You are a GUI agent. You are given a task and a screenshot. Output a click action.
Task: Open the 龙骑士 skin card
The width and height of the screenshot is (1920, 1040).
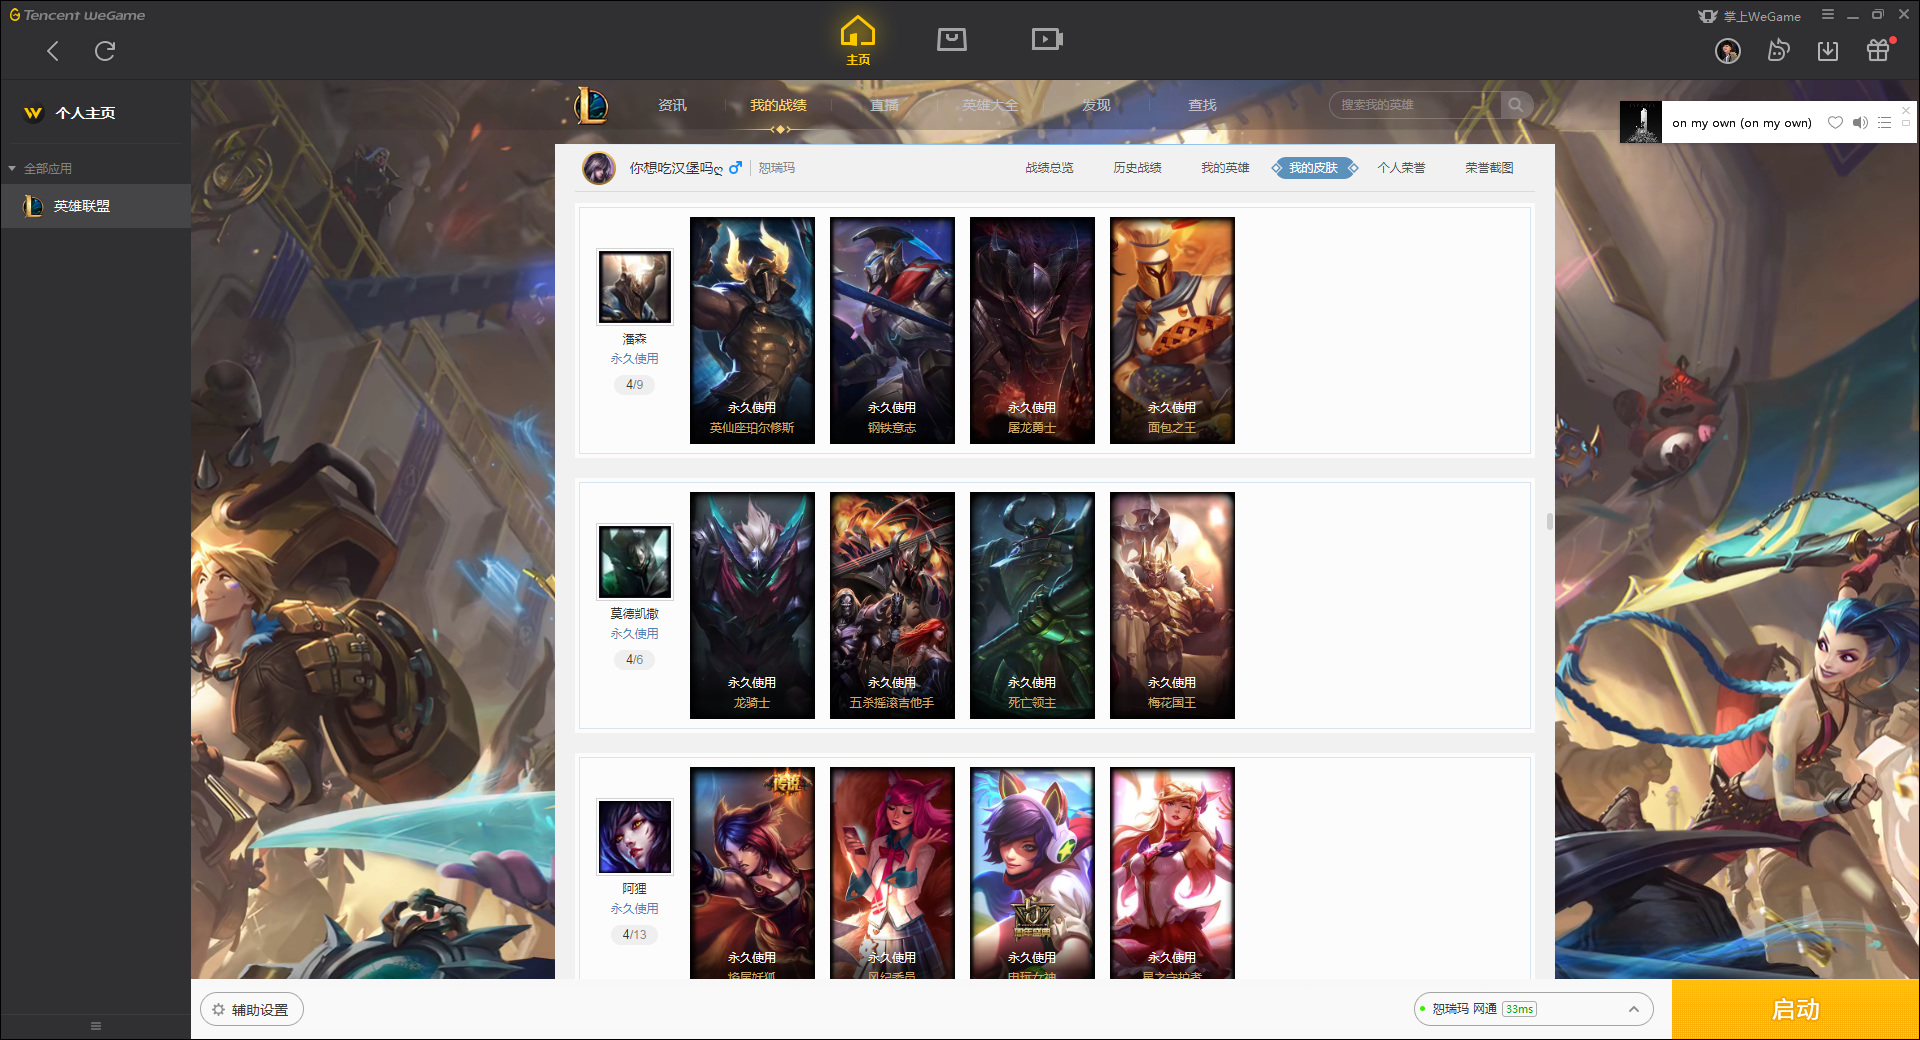752,605
